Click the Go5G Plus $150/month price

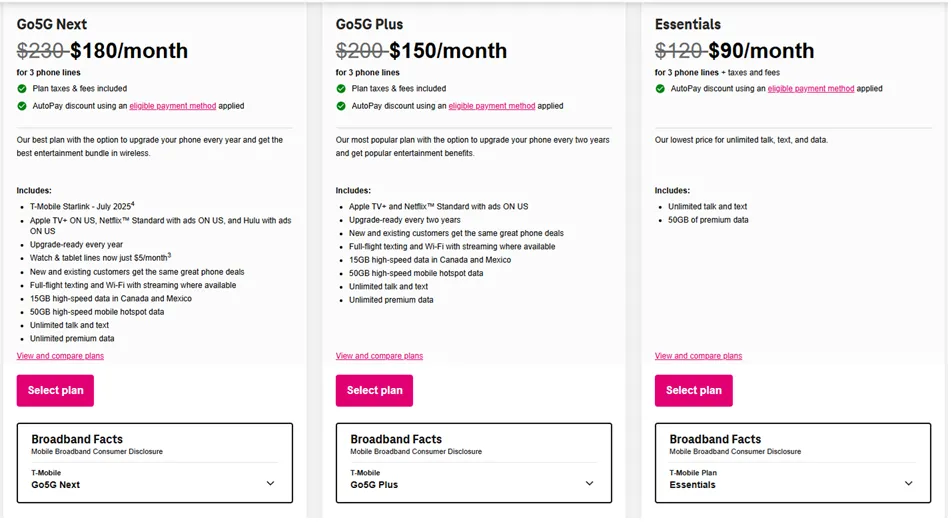(x=448, y=51)
